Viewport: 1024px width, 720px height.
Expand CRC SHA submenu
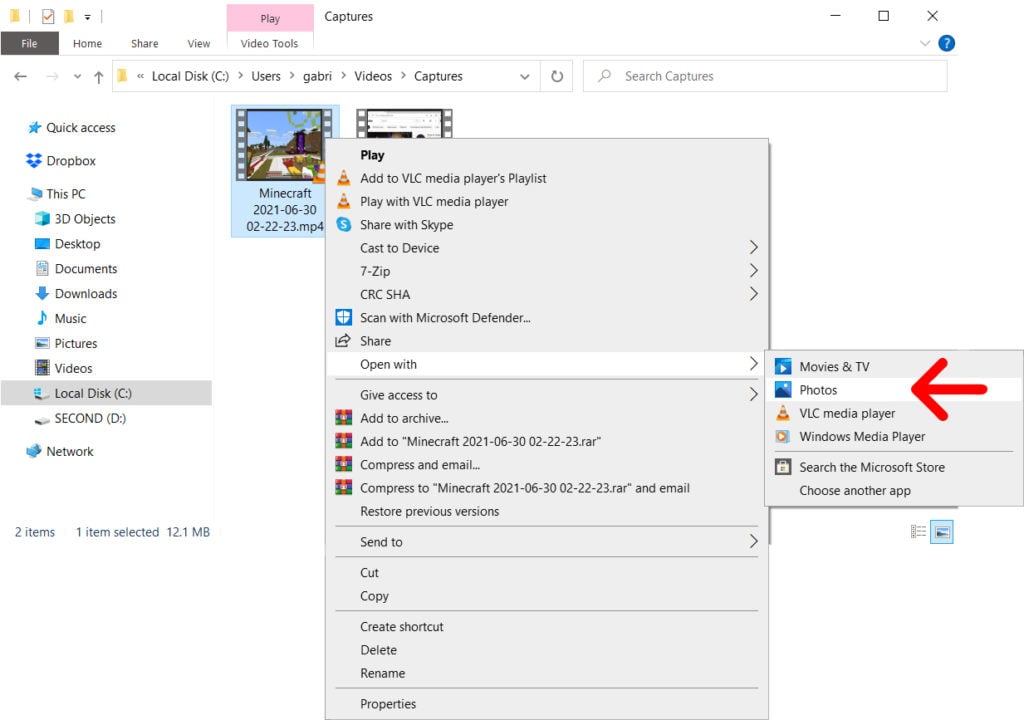[x=547, y=295]
